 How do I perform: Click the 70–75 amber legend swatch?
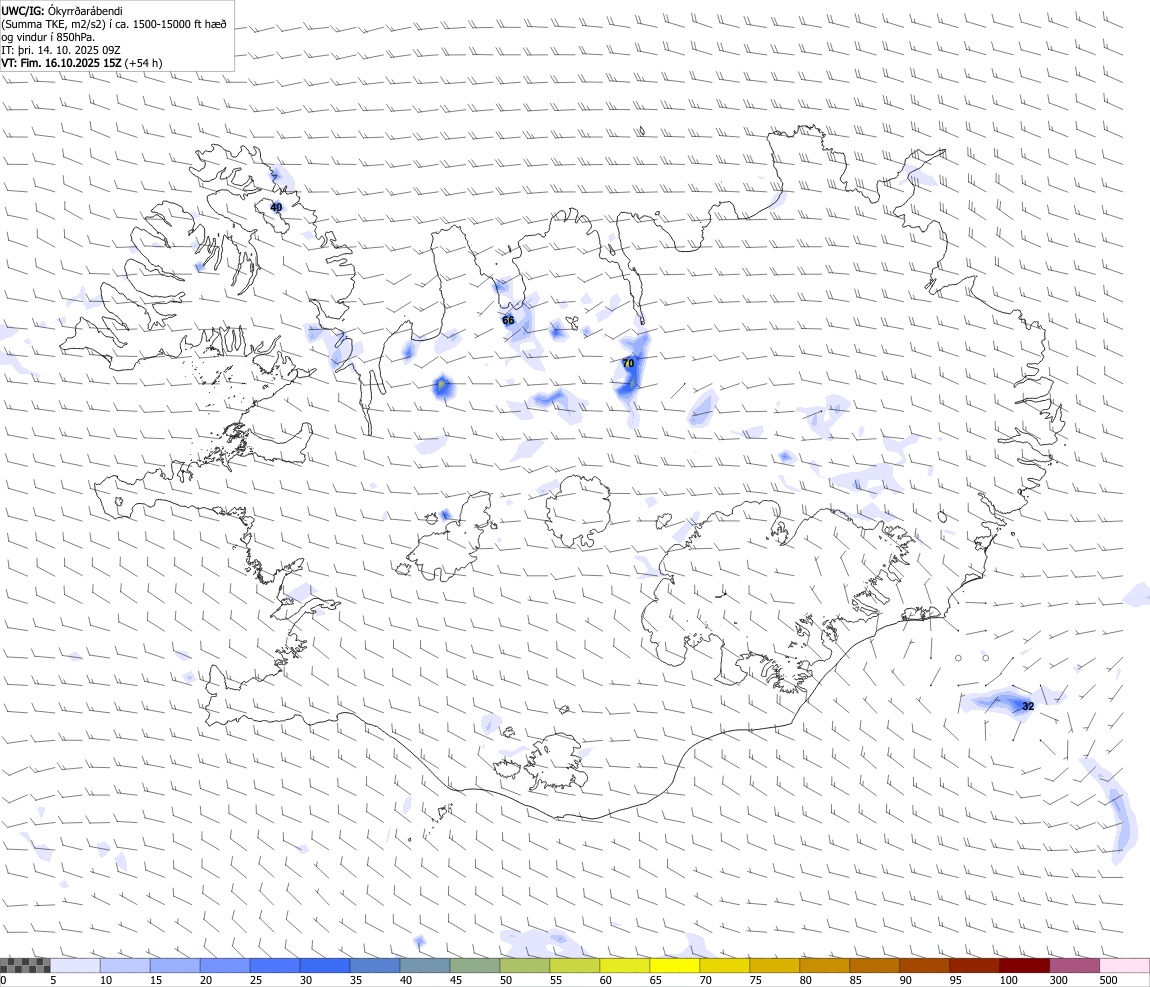725,965
